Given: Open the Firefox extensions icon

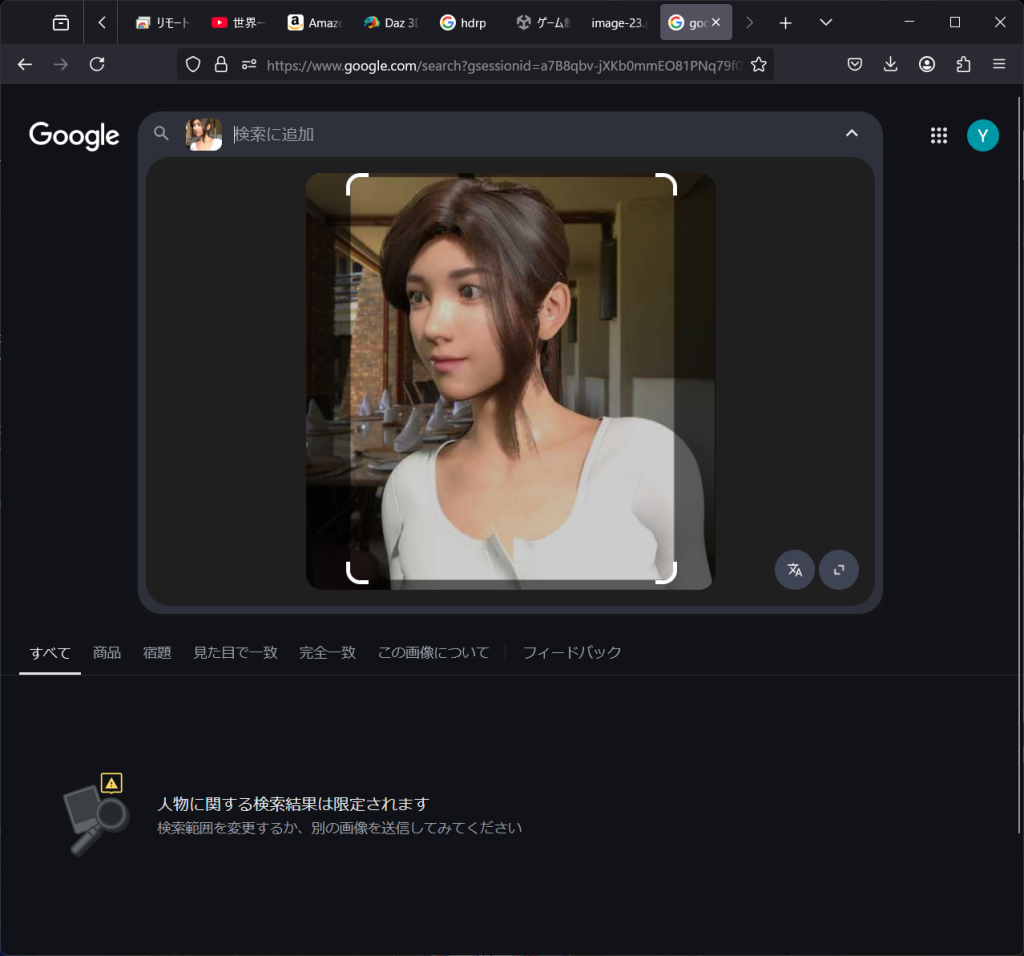Looking at the screenshot, I should (x=963, y=64).
